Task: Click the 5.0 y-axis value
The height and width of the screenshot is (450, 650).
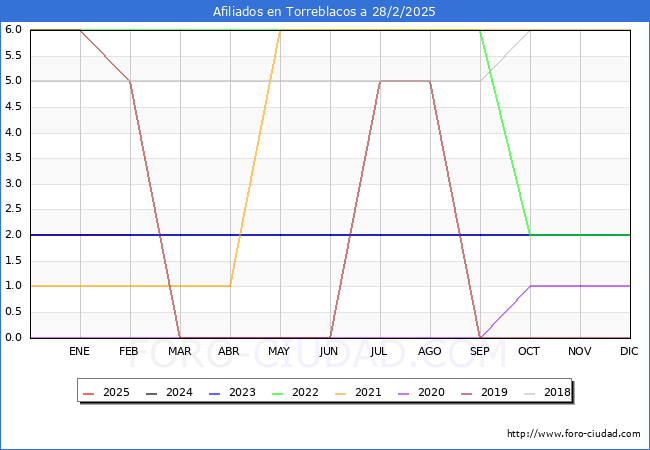Action: [x=13, y=81]
